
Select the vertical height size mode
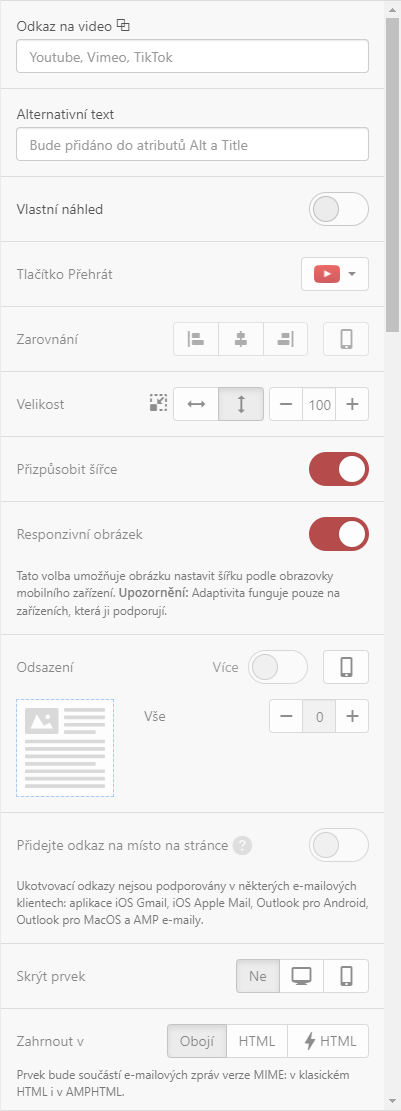[241, 404]
